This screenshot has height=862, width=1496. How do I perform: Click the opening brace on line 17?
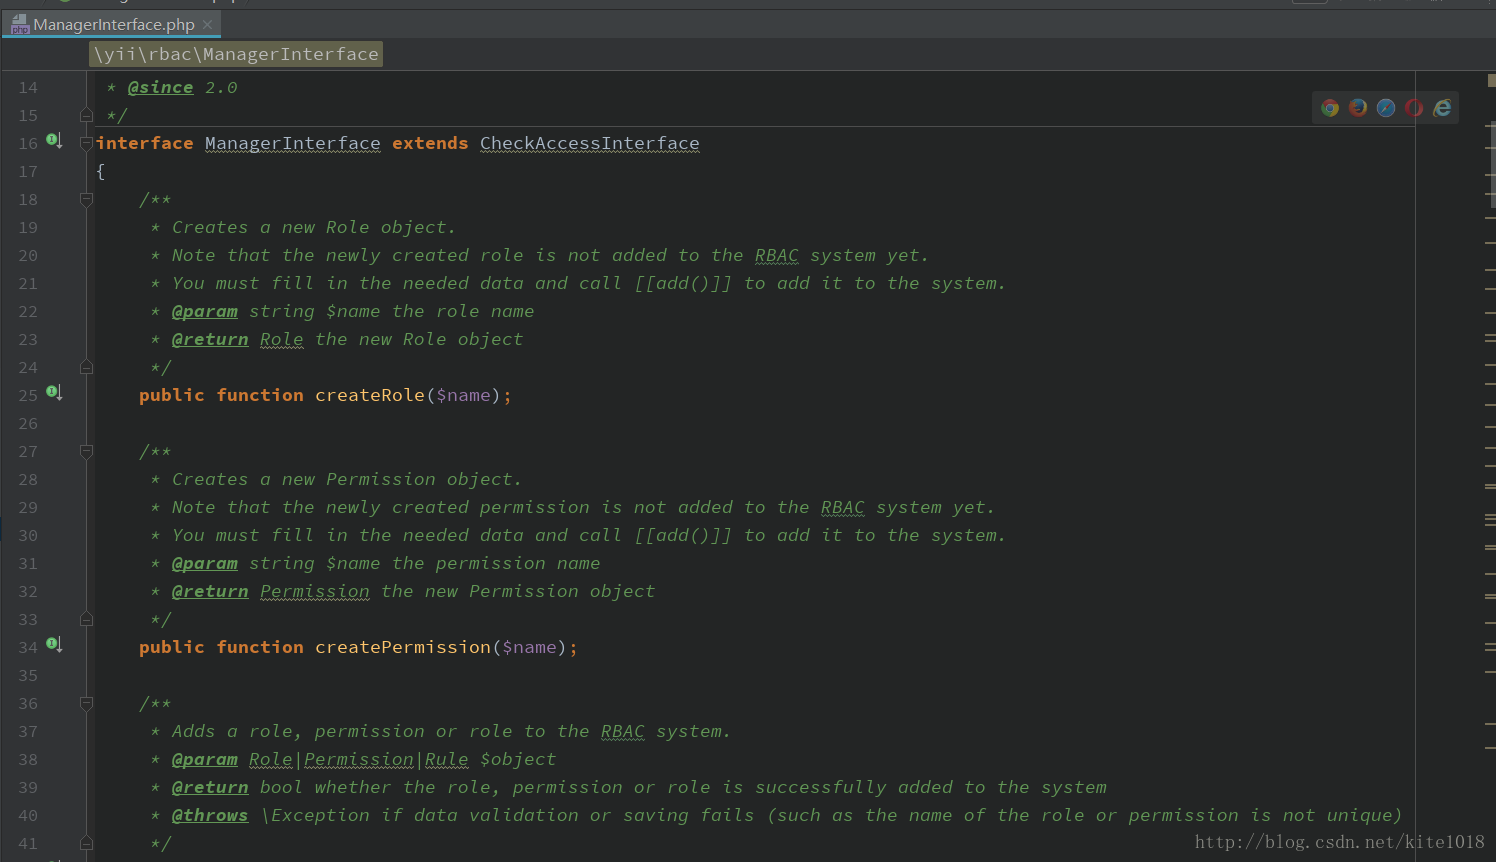pos(100,172)
